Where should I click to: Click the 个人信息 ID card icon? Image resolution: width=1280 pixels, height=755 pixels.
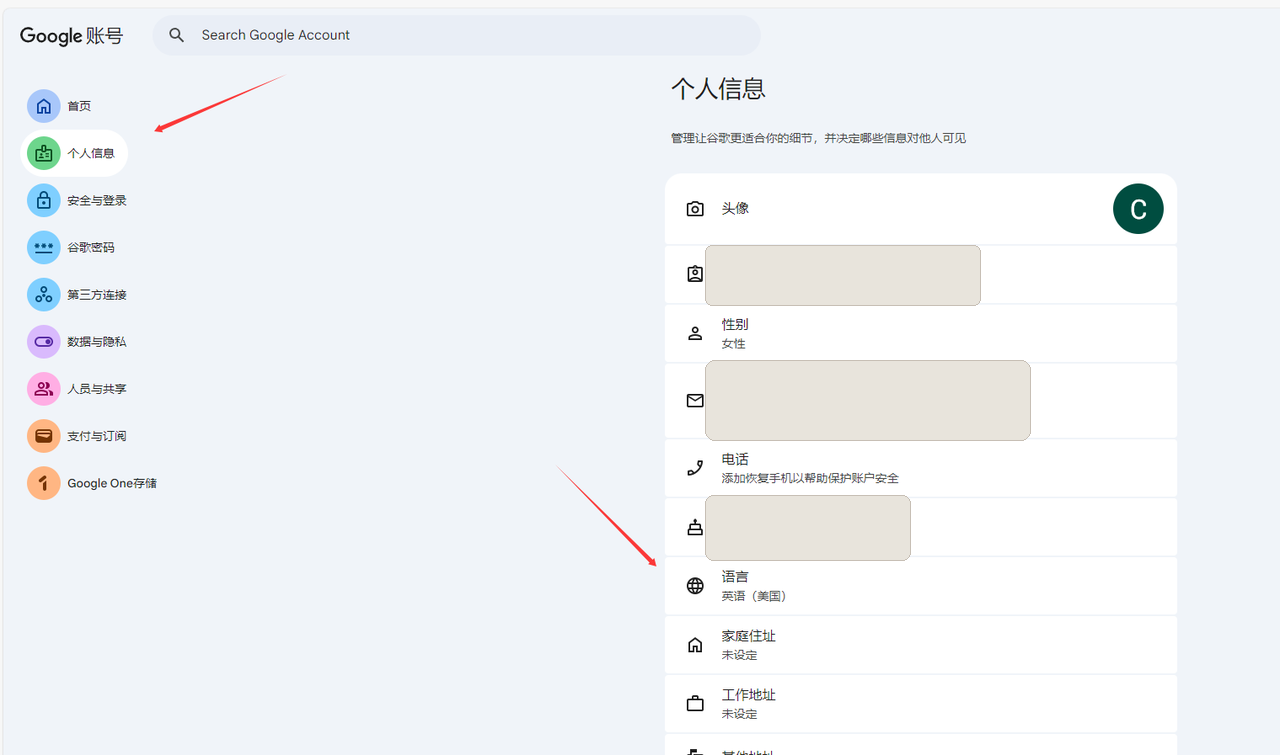click(44, 153)
